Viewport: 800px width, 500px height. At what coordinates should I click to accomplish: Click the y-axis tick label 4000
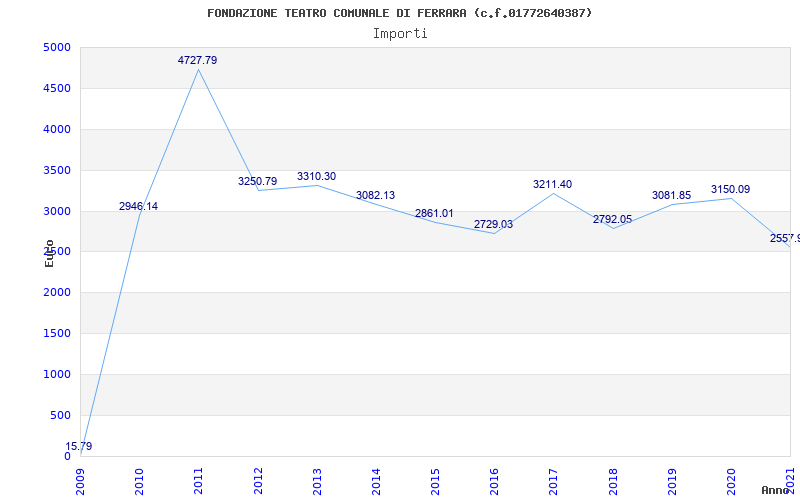57,130
